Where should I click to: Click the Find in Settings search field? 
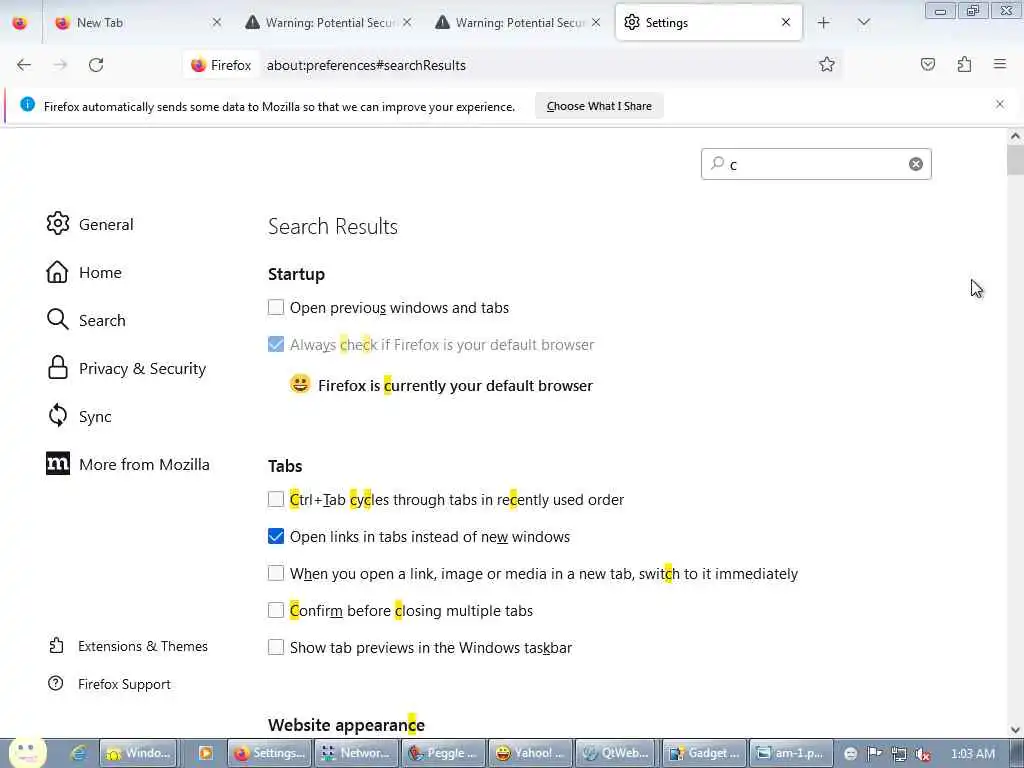(x=816, y=164)
